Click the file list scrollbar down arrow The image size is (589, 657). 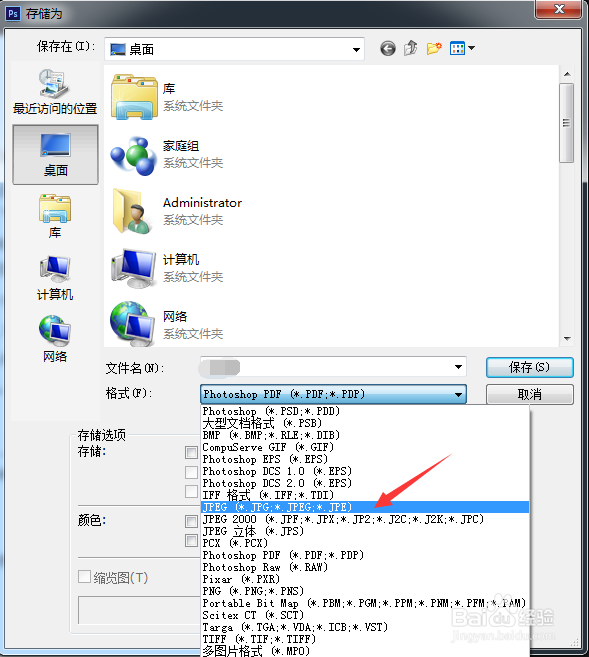(x=567, y=339)
